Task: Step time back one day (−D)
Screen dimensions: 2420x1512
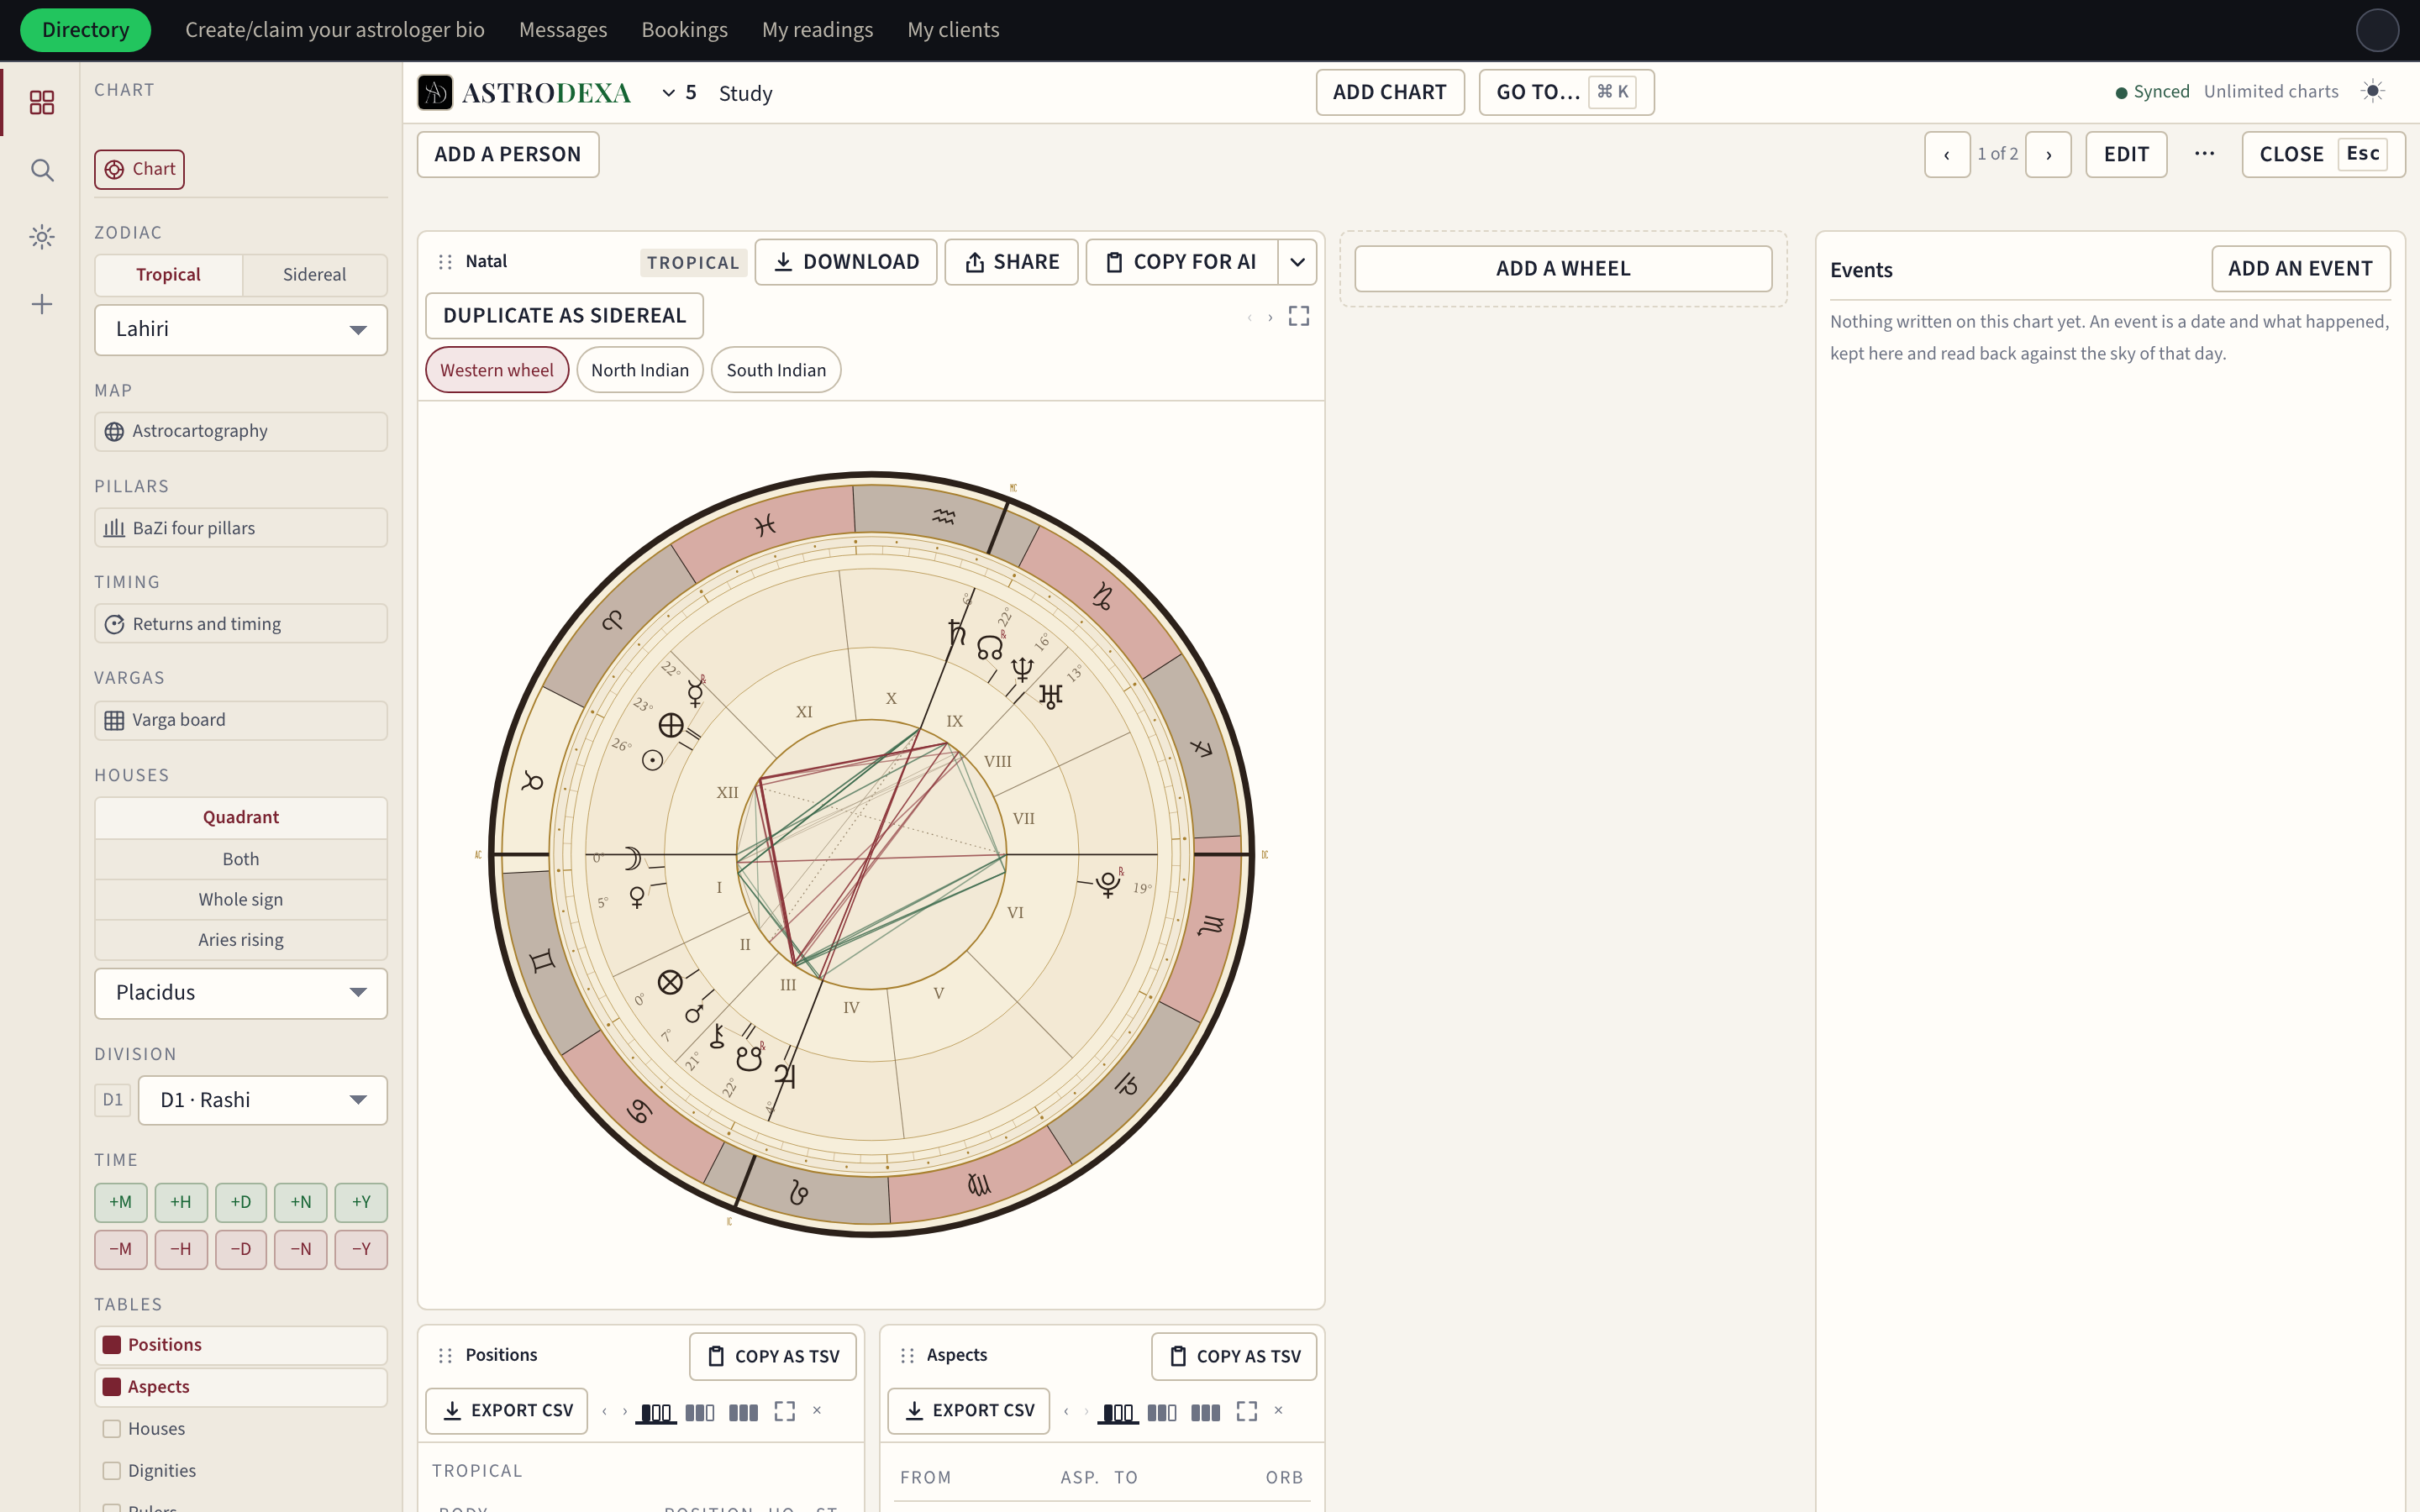Action: [x=241, y=1249]
